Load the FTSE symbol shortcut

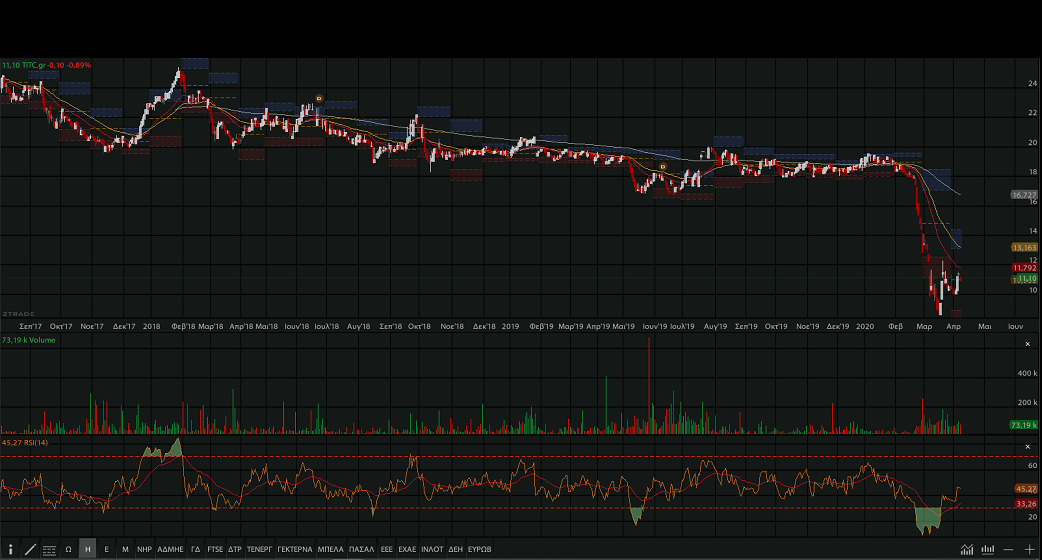tap(215, 549)
